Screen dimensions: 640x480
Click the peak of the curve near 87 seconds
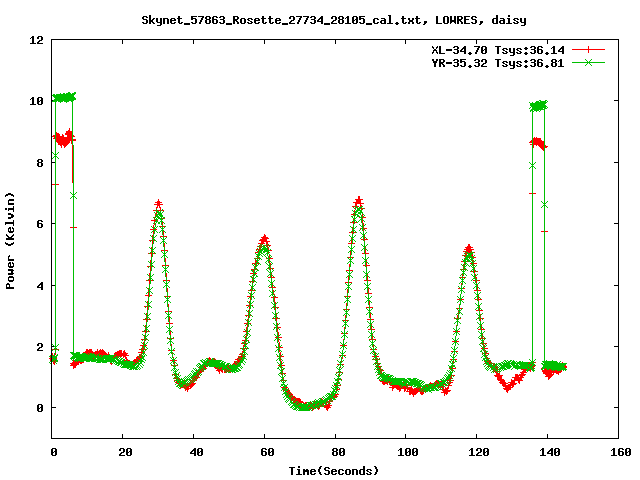pos(358,201)
